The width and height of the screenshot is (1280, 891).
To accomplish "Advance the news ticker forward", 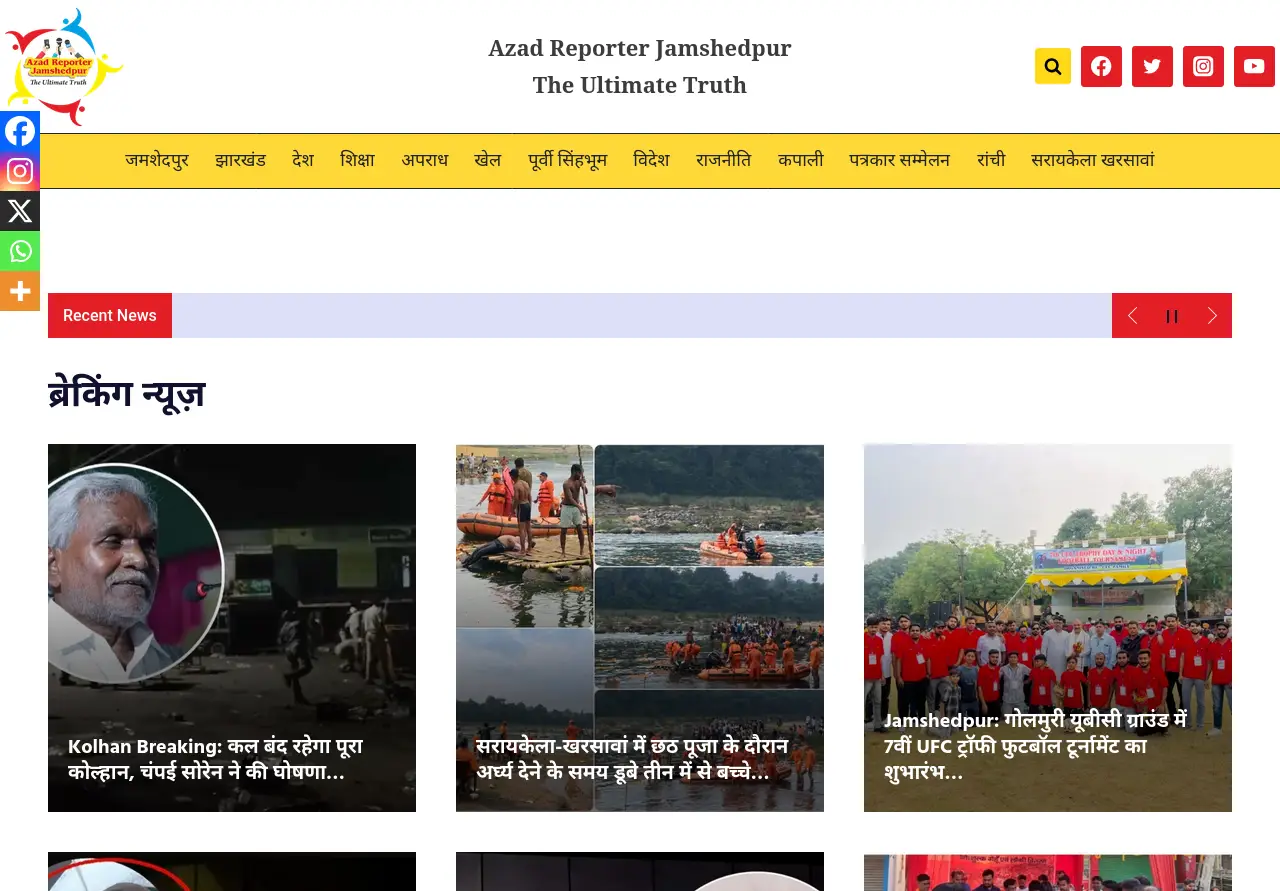I will [1212, 315].
